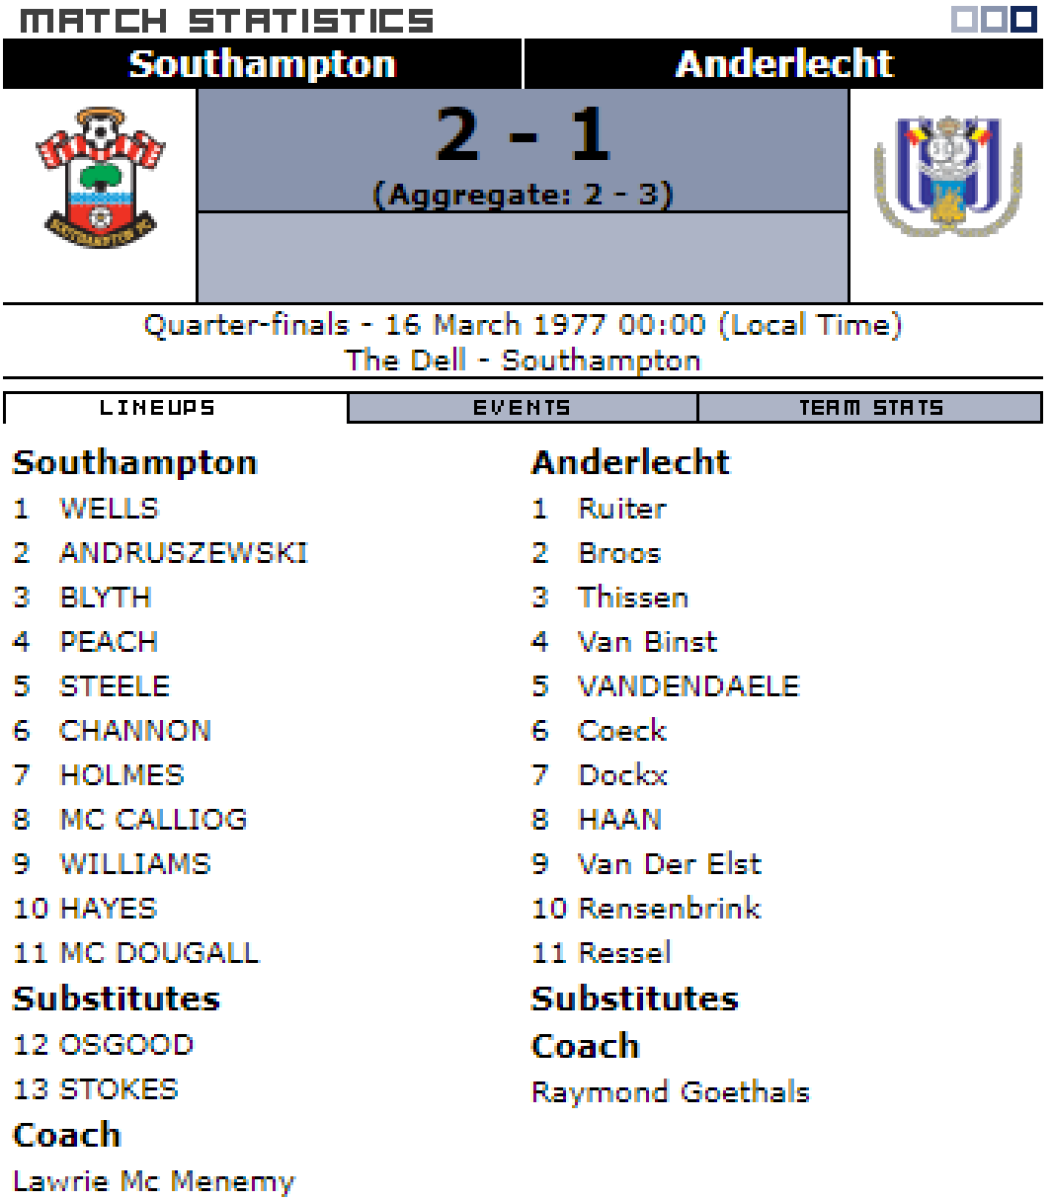Click Van Der Elst in lineup
The image size is (1052, 1200).
[669, 864]
